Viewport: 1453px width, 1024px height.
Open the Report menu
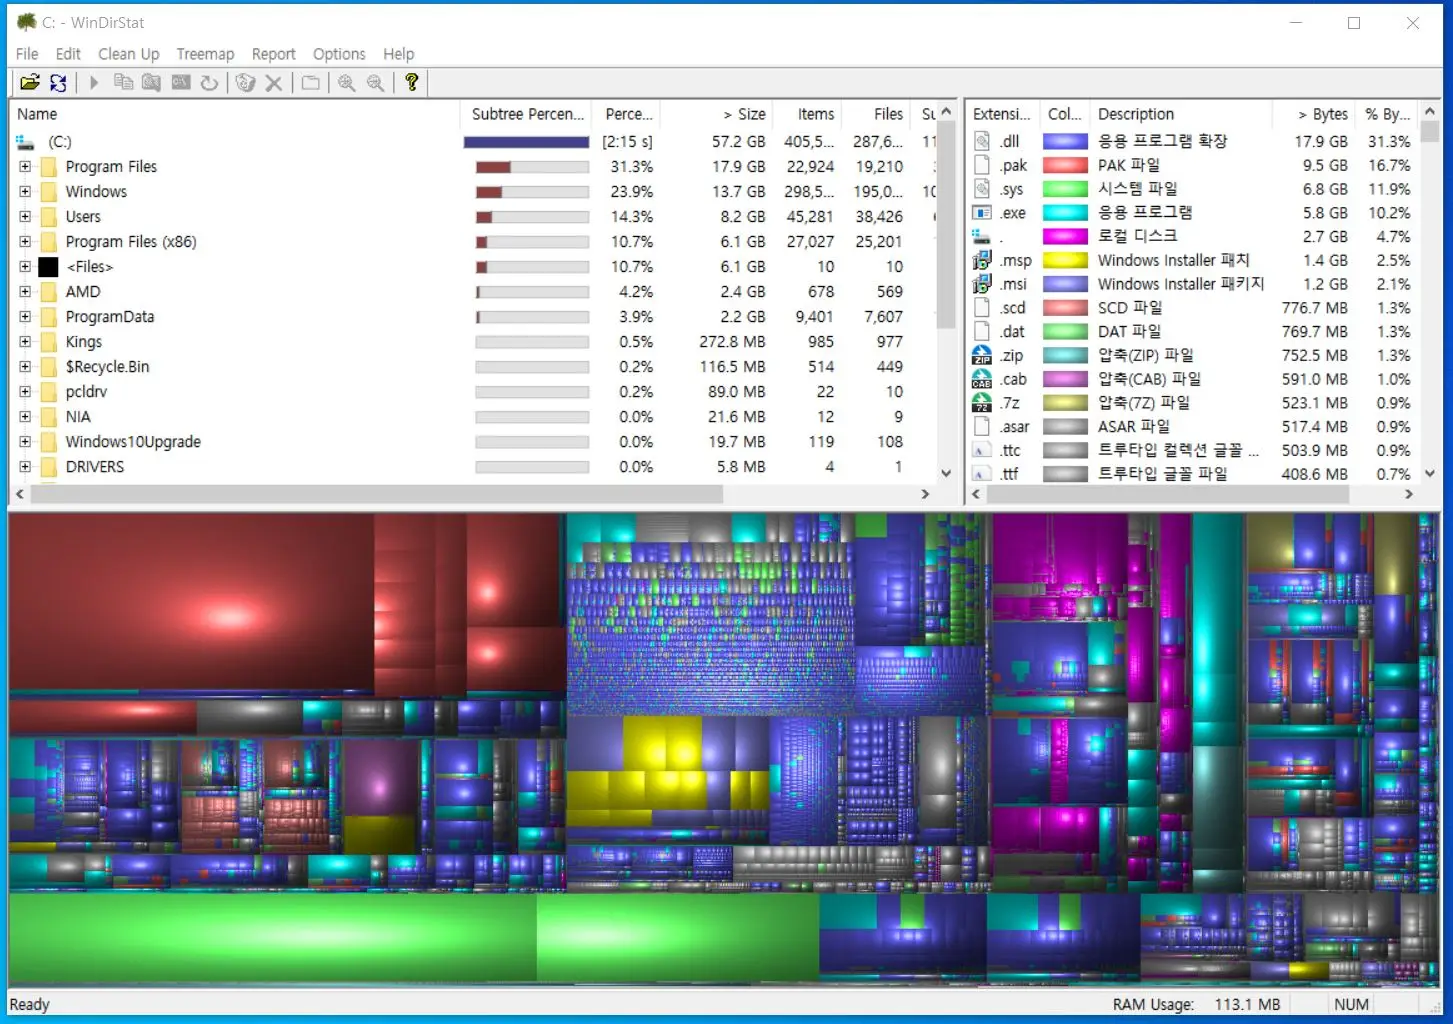[x=273, y=54]
